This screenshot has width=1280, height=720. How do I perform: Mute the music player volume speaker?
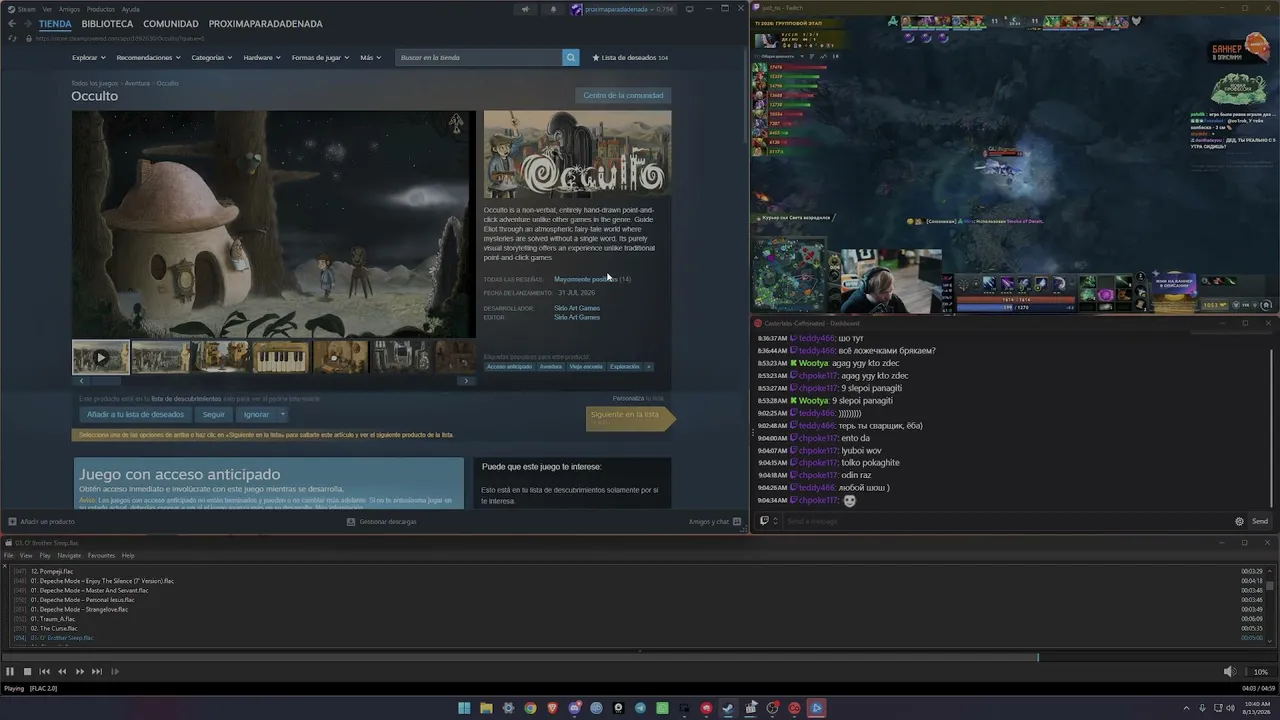(1229, 672)
